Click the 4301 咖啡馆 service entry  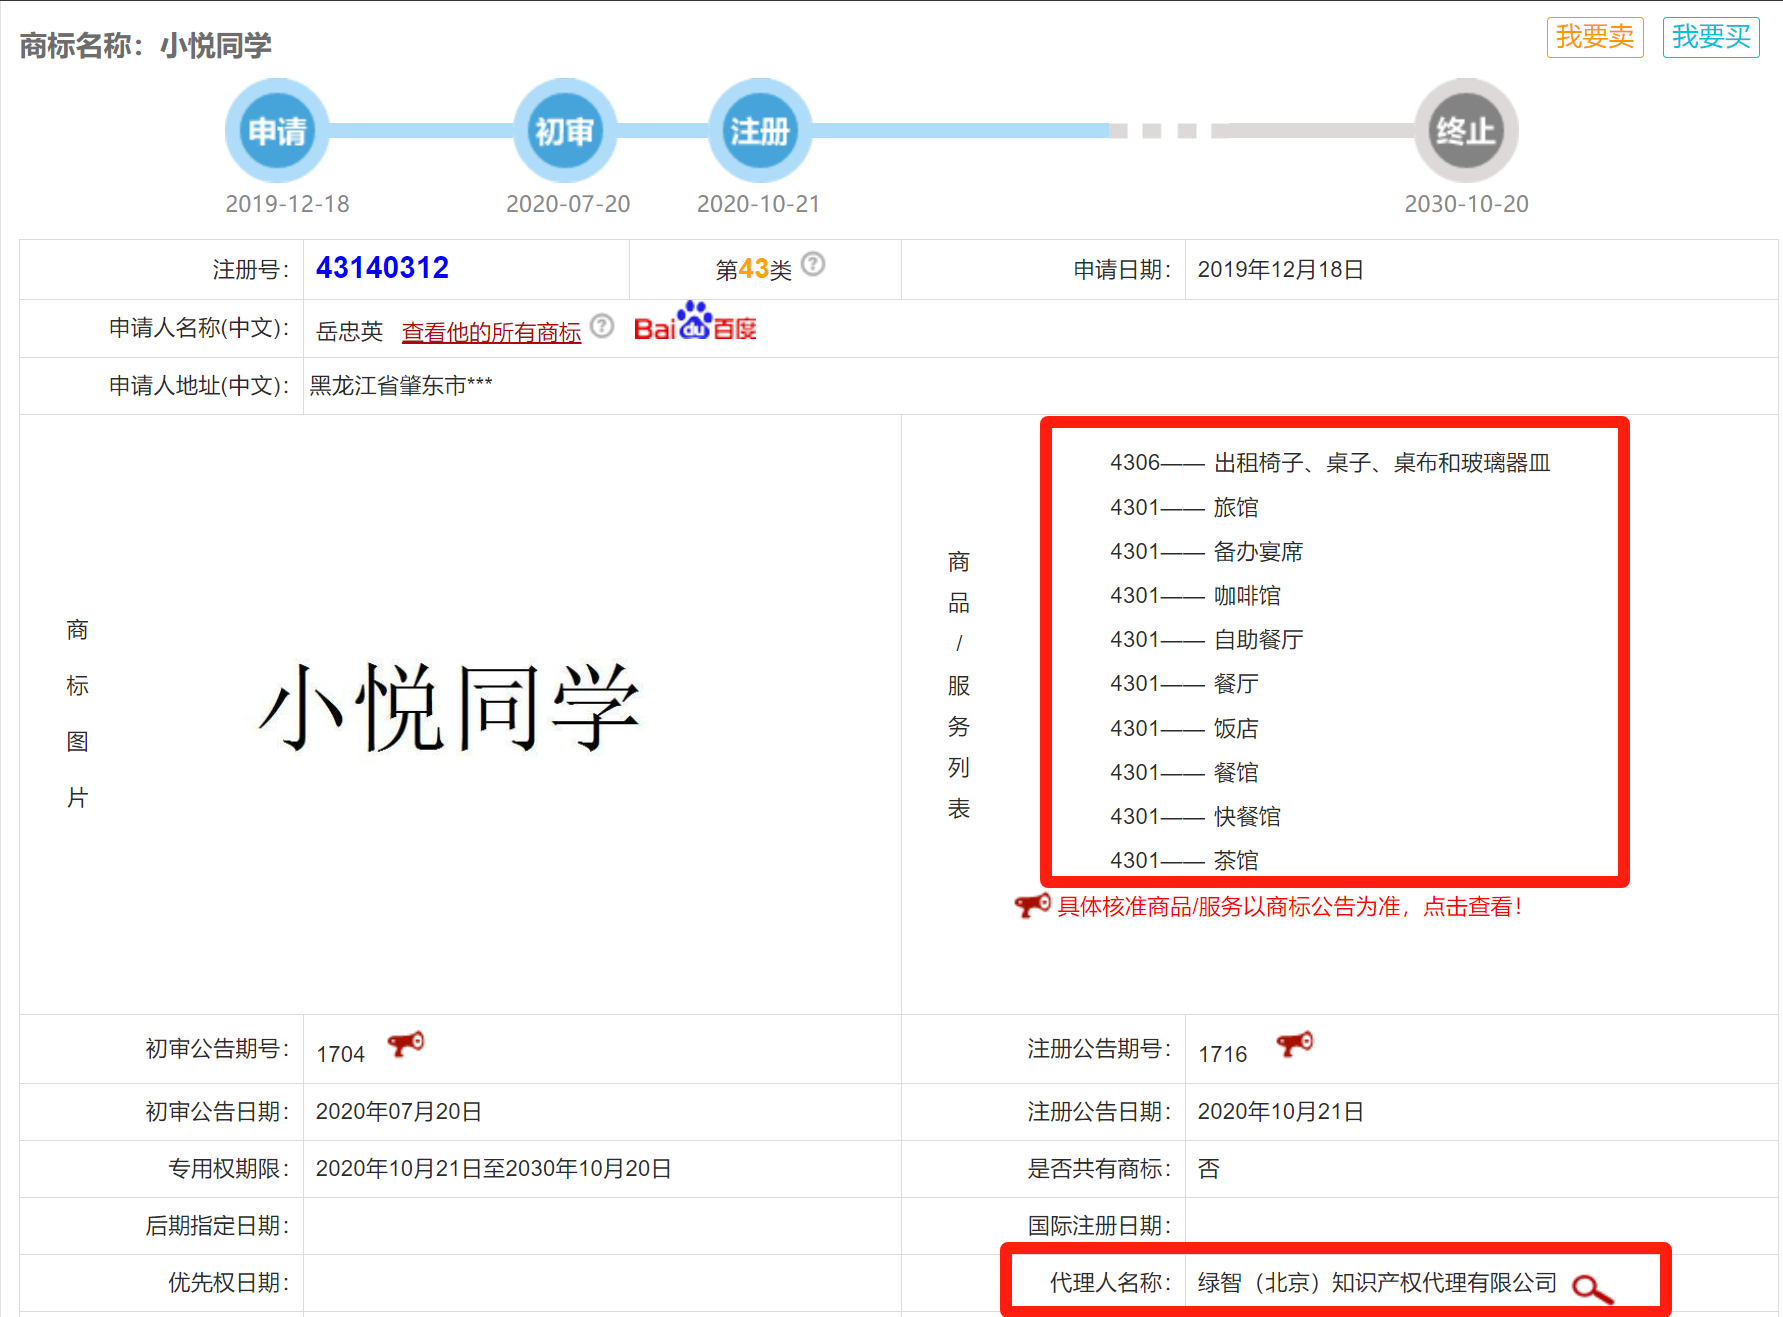click(x=1195, y=596)
